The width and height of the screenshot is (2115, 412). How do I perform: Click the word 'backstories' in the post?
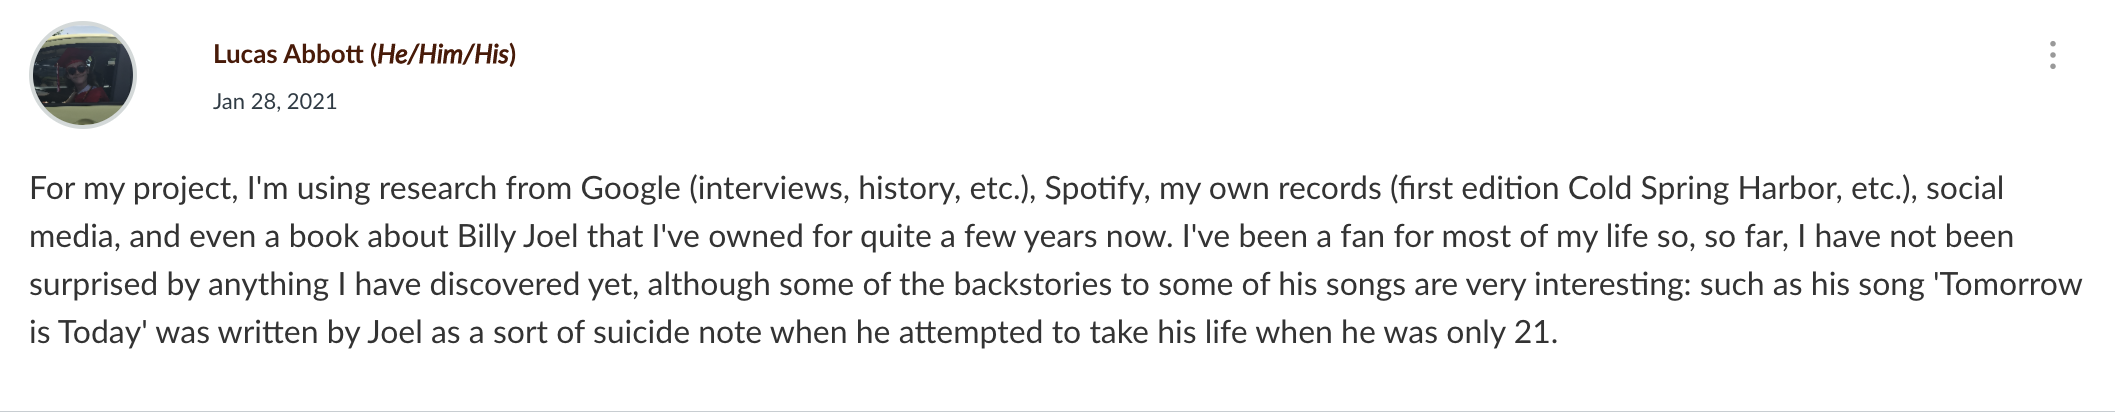[x=1032, y=284]
